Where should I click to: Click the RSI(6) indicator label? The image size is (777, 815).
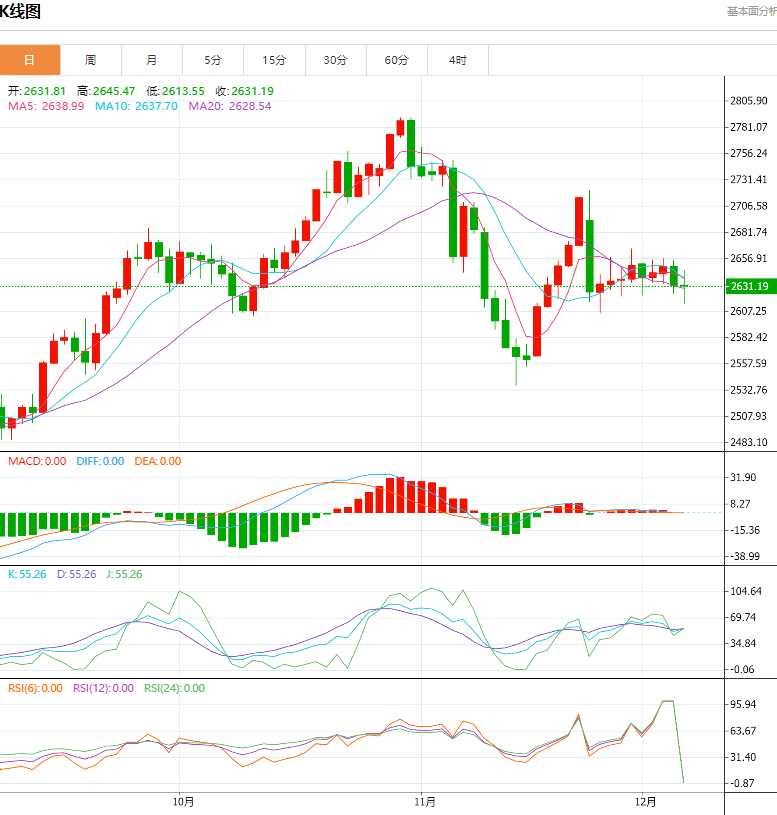pos(35,688)
